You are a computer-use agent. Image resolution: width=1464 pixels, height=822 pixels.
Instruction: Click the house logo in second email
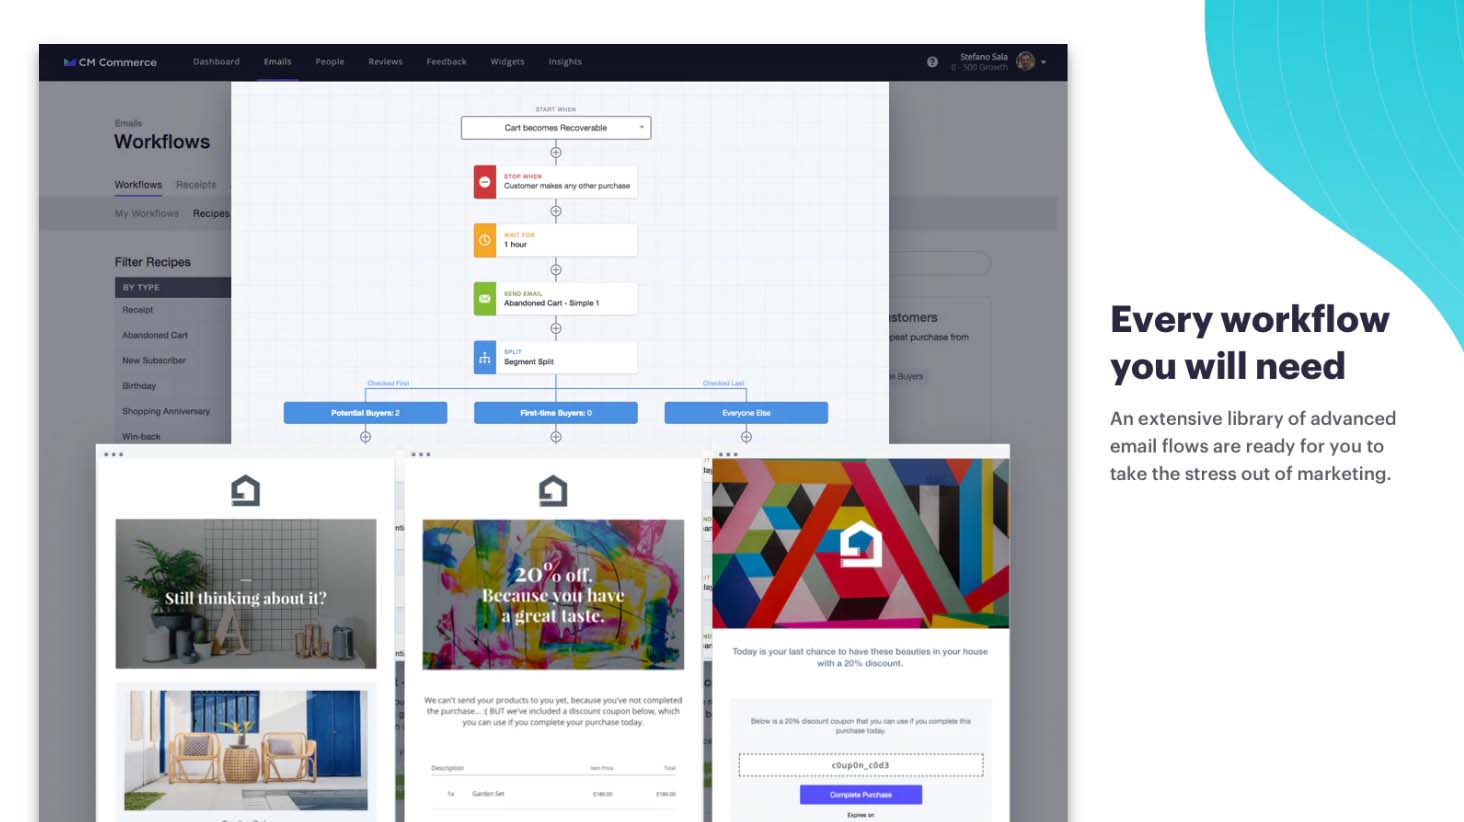pos(553,490)
